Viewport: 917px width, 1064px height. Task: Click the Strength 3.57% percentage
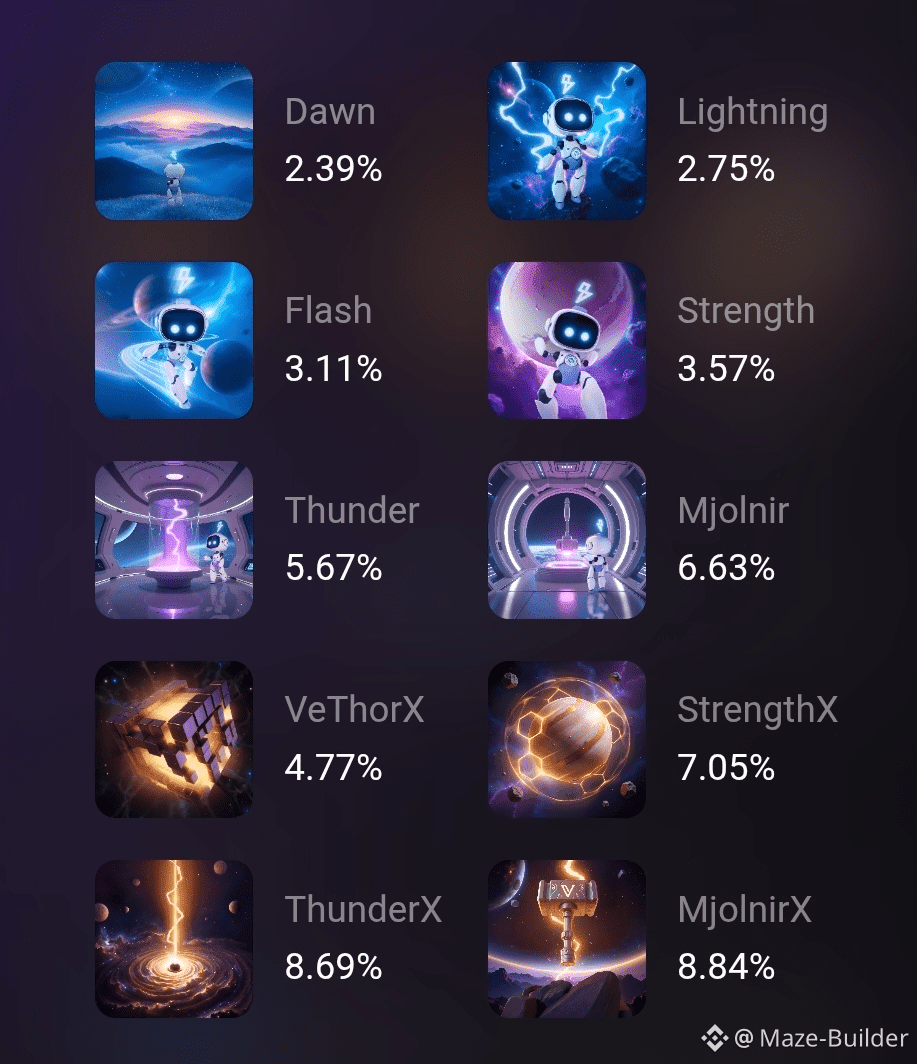726,368
